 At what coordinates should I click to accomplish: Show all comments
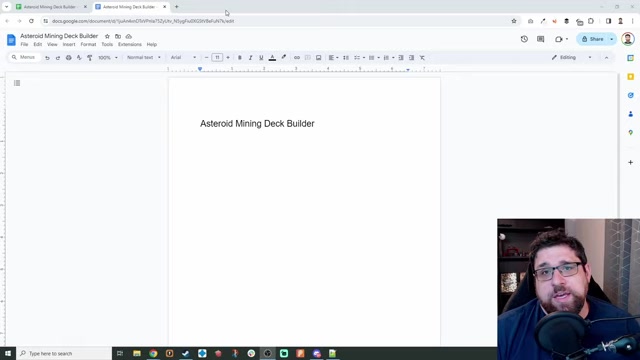[540, 39]
